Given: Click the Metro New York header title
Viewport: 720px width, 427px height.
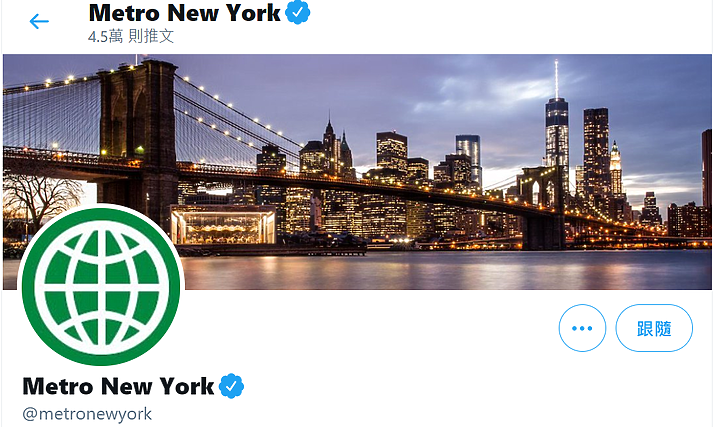Looking at the screenshot, I should coord(184,13).
